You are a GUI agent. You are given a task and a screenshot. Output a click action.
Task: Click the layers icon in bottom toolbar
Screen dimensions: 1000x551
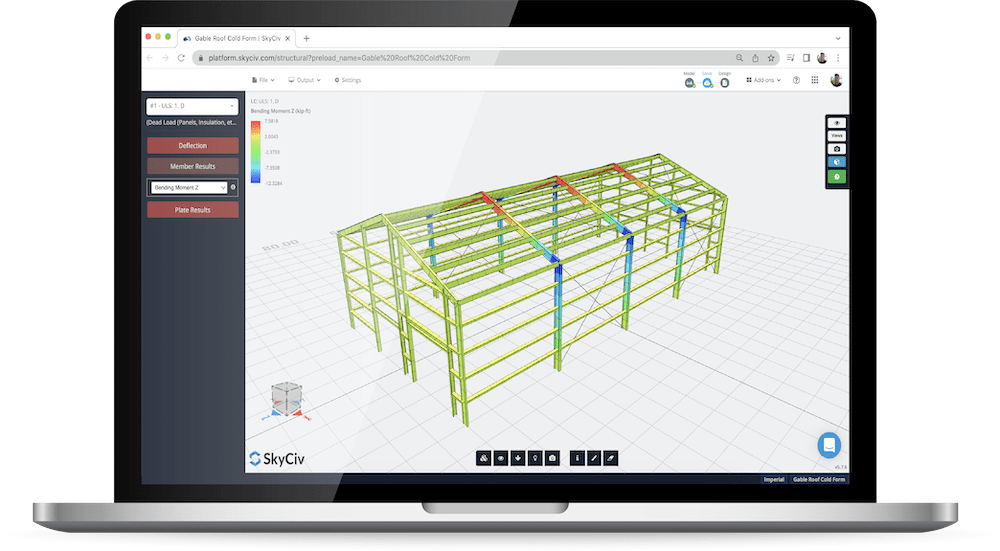click(483, 458)
